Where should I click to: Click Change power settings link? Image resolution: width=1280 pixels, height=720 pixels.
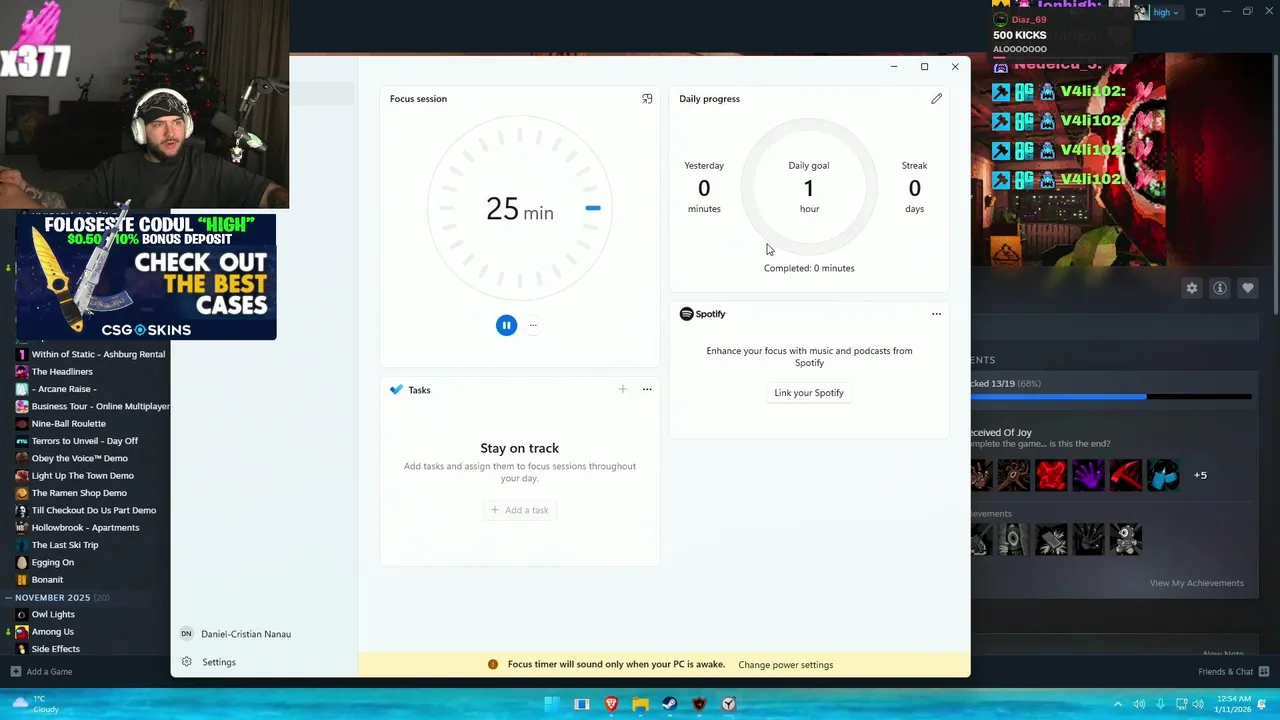coord(786,665)
